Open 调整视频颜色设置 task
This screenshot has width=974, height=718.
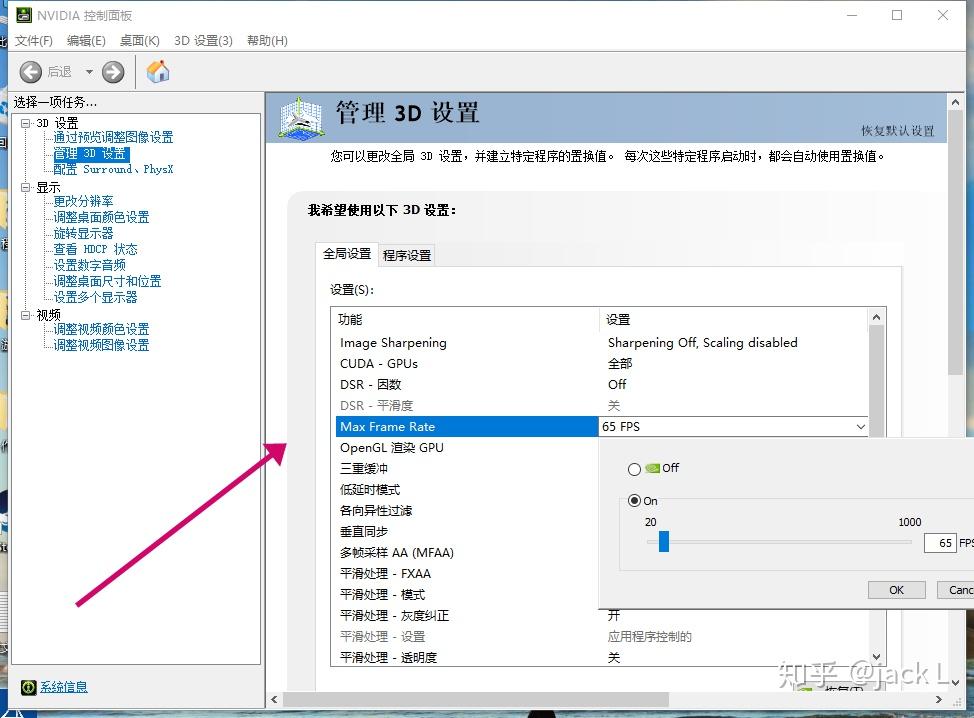pos(101,329)
